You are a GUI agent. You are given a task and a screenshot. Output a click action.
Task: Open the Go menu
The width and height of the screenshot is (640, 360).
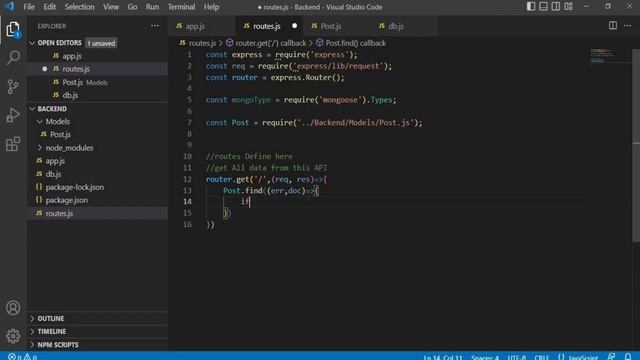coord(132,7)
